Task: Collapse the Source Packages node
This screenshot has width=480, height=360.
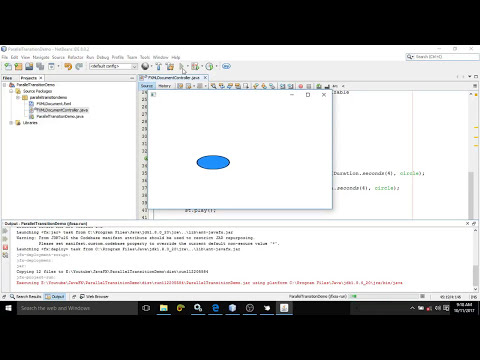Action: [11, 91]
